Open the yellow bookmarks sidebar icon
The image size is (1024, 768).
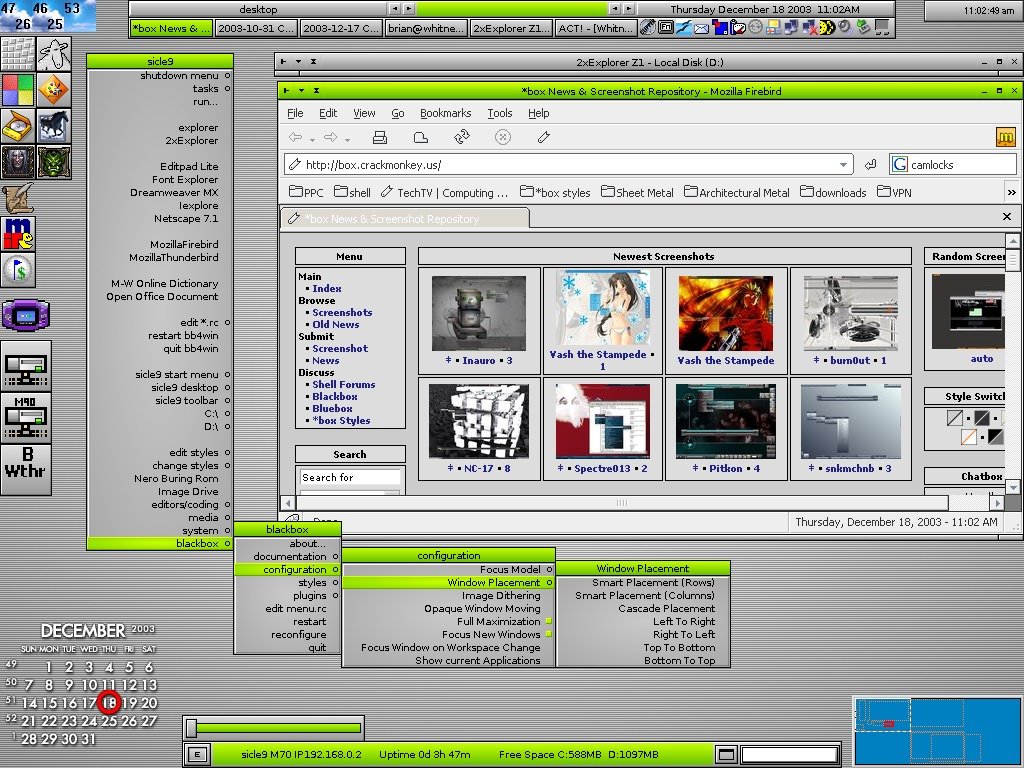[1006, 137]
